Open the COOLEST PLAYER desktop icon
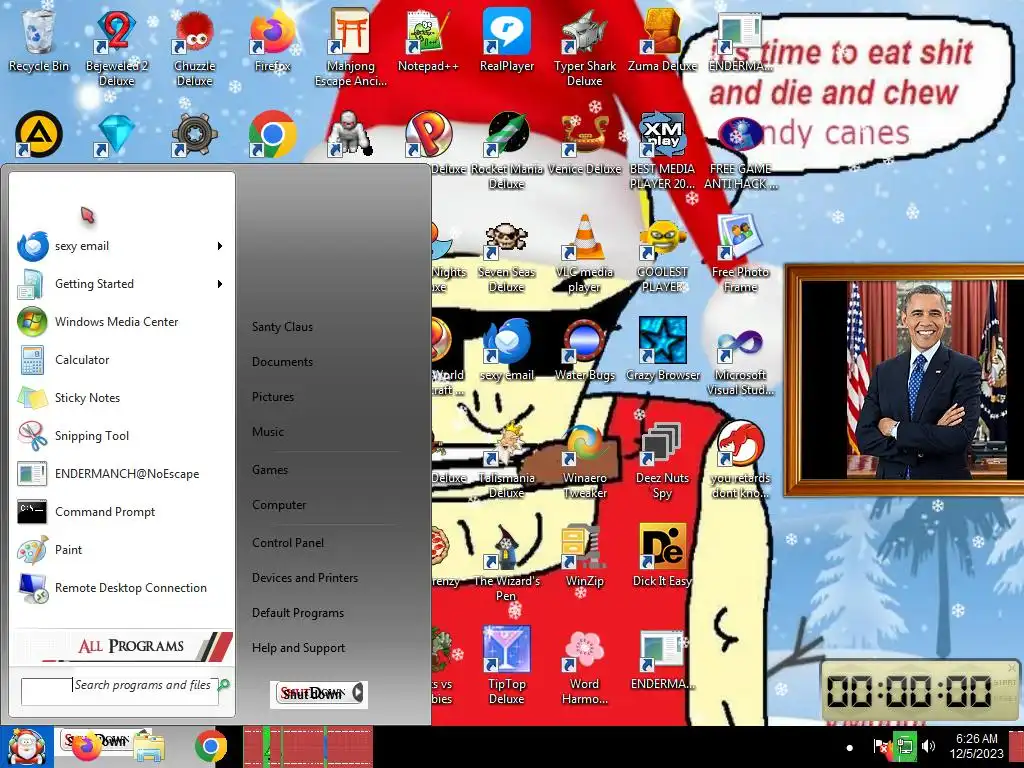 coord(662,253)
